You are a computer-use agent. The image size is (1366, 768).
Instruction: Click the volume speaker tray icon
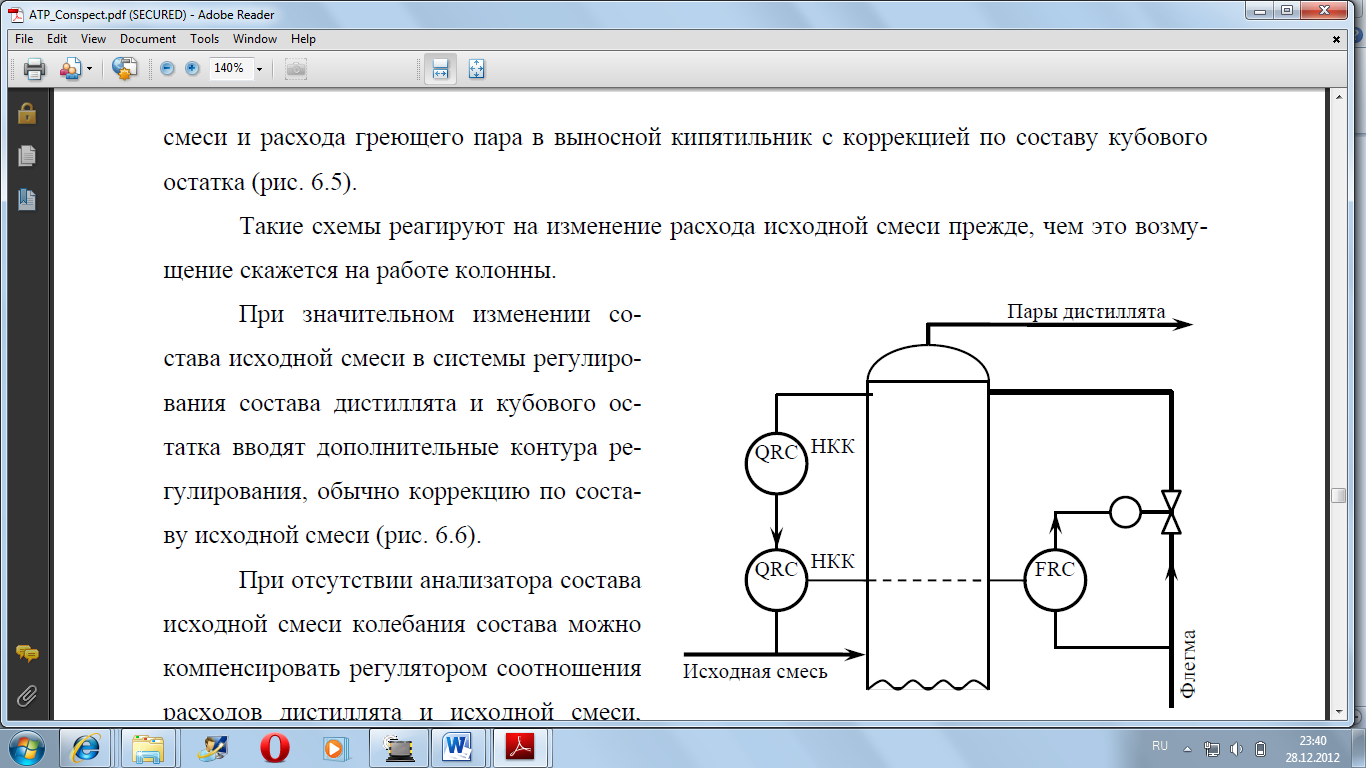tap(1235, 747)
